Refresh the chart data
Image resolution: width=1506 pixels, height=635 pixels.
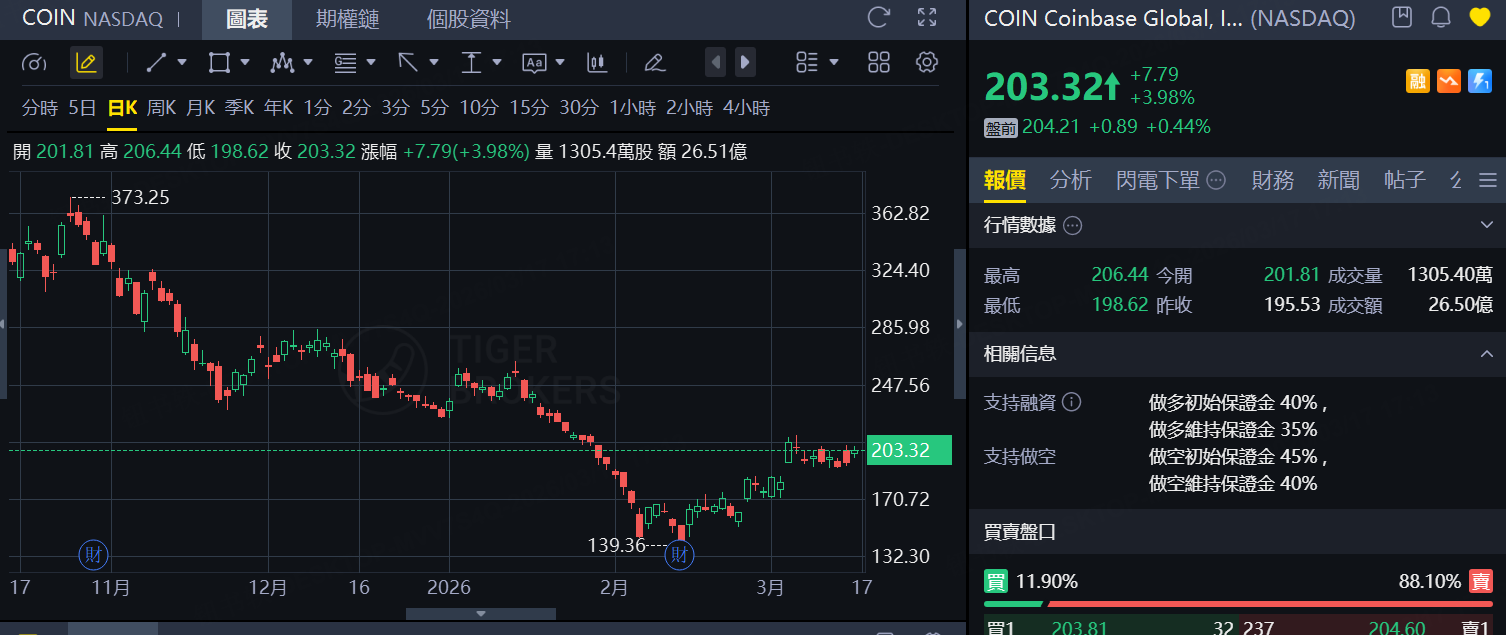[879, 17]
